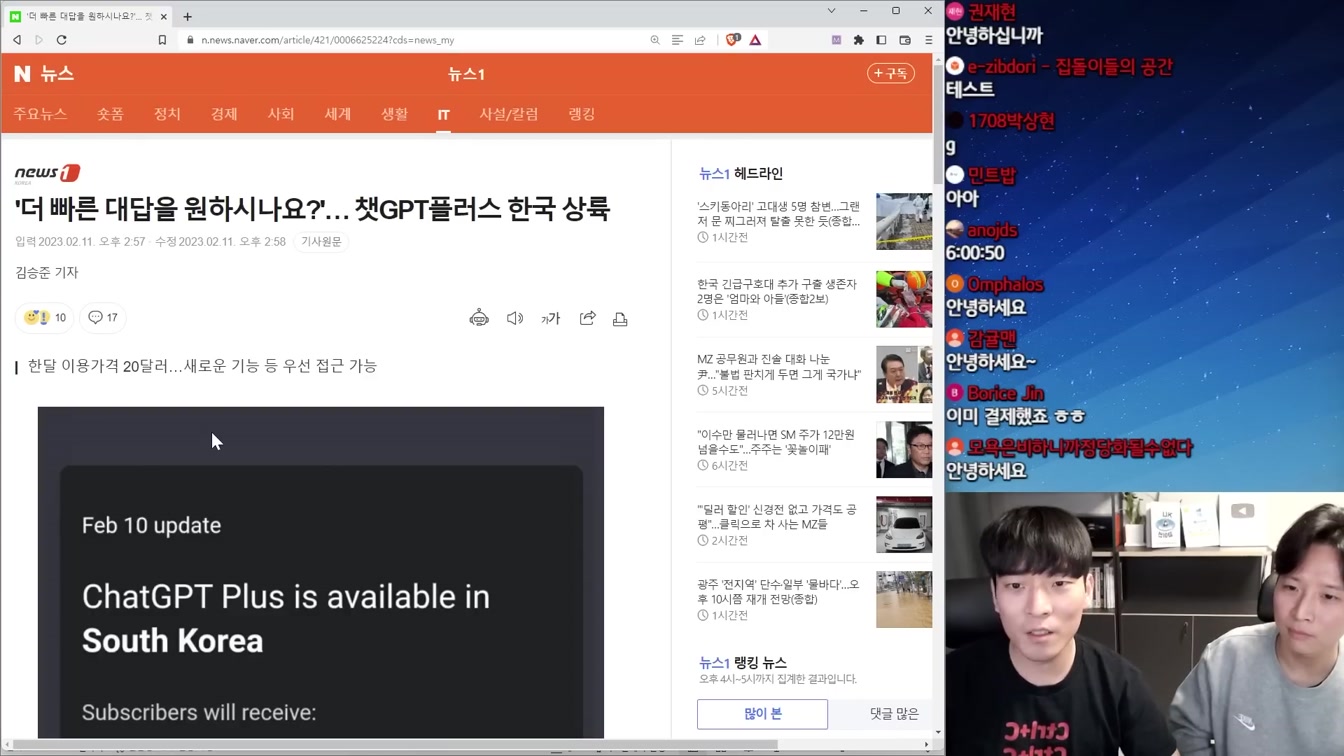The width and height of the screenshot is (1344, 756).
Task: Open a new browser tab with plus
Action: [x=187, y=16]
